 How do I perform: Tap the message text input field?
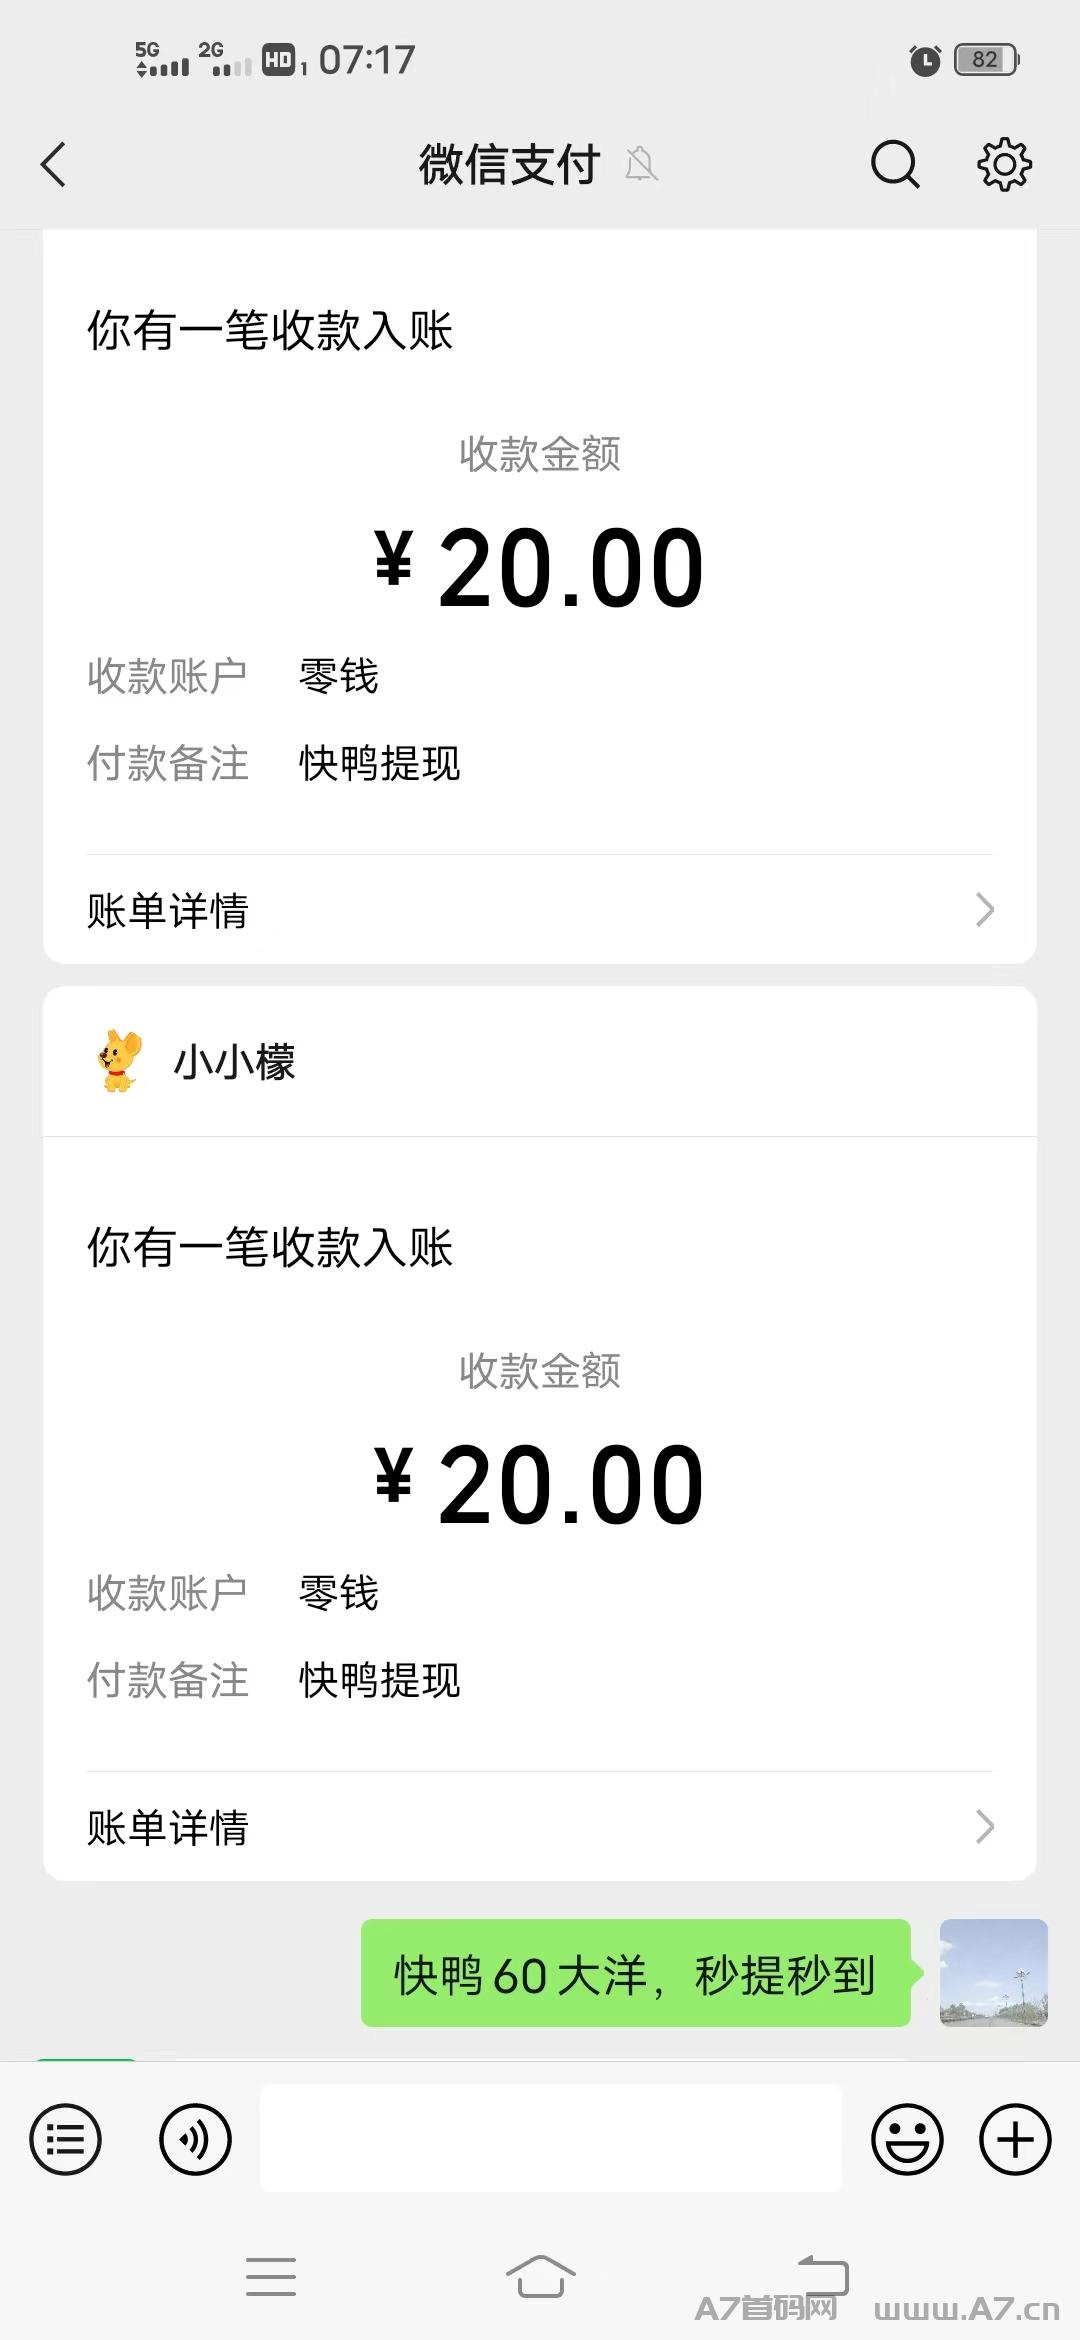point(550,2138)
